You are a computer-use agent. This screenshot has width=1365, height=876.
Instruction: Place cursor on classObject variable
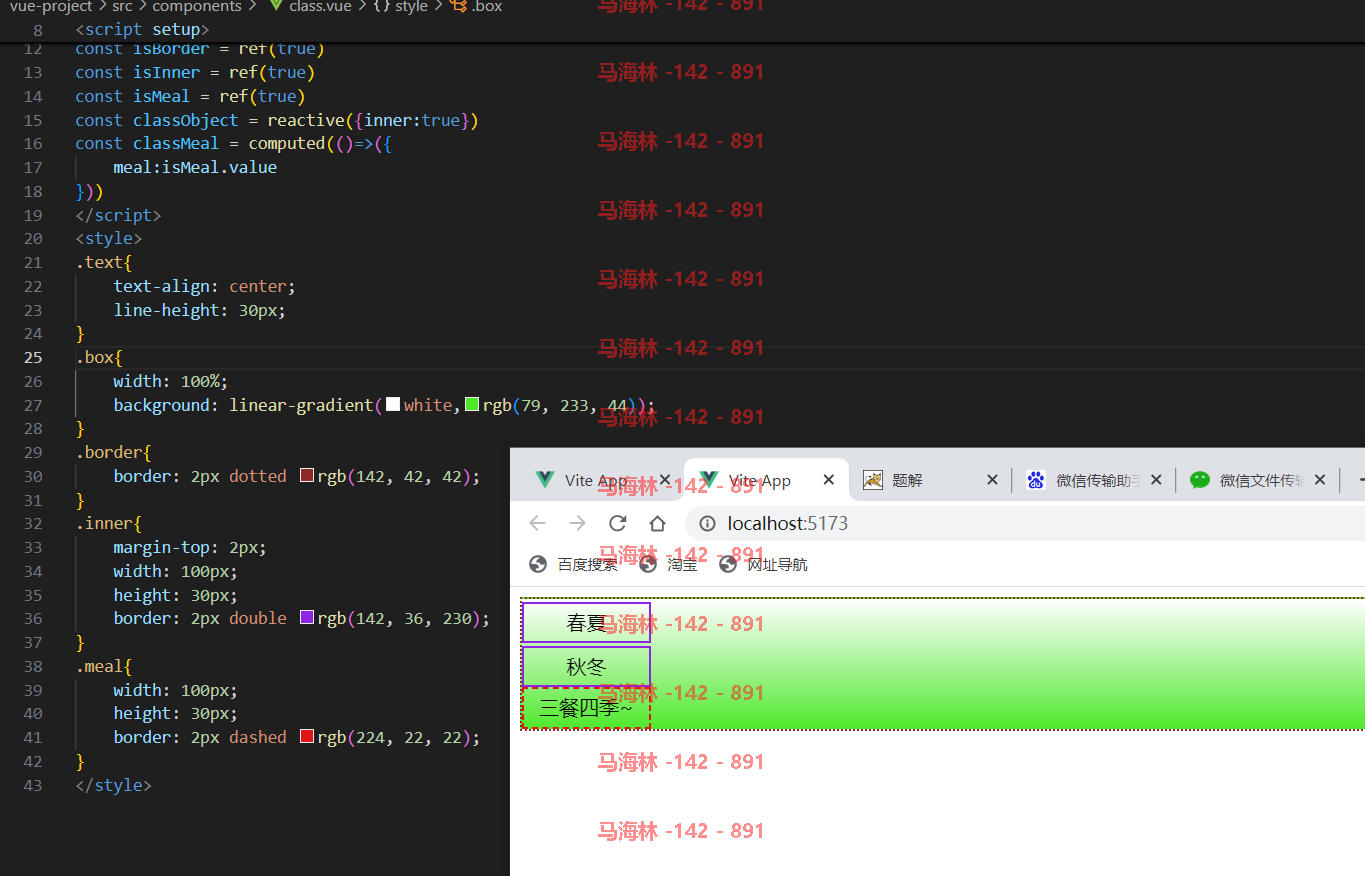click(186, 120)
